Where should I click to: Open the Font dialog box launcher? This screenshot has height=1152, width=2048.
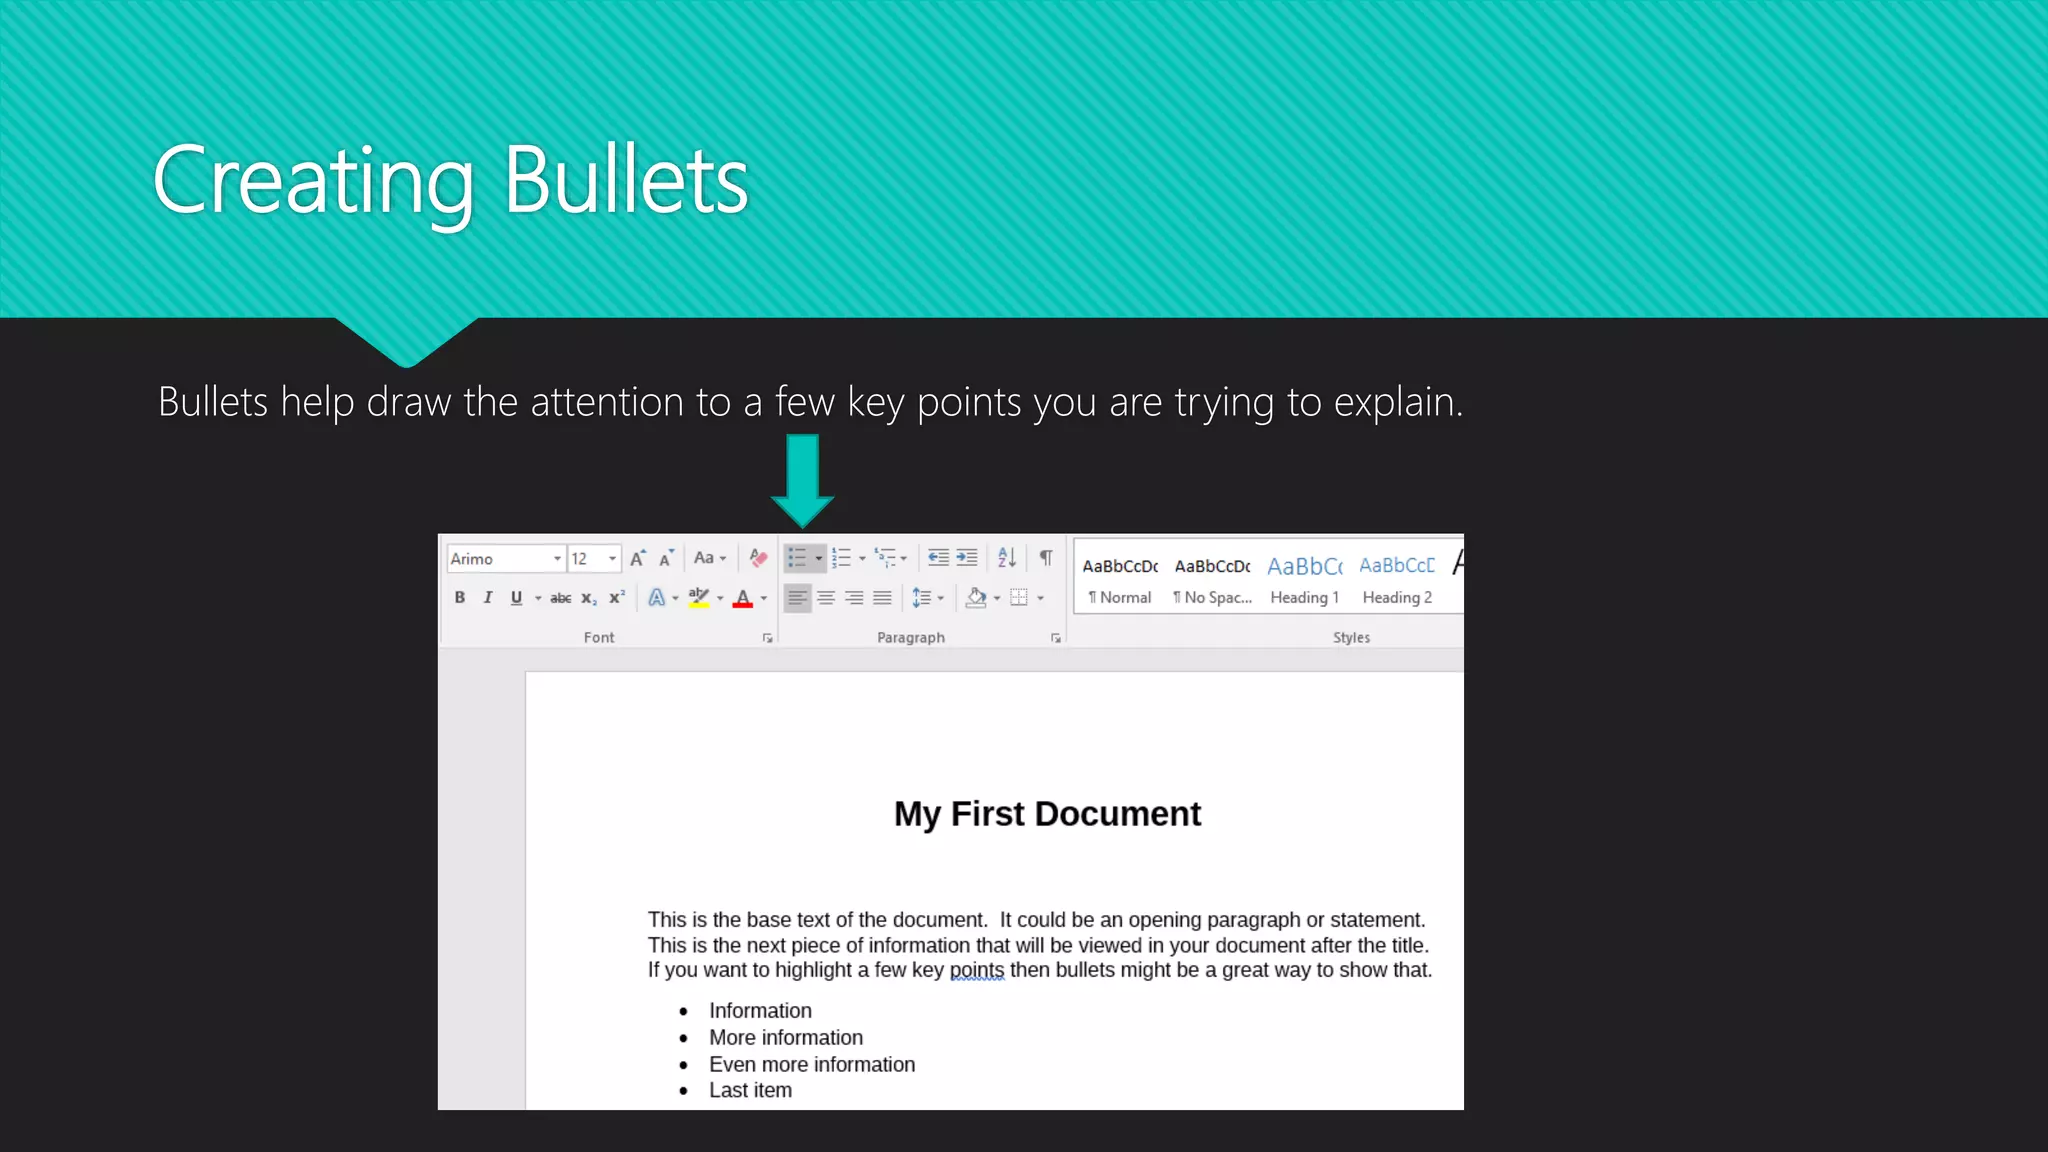click(x=768, y=638)
